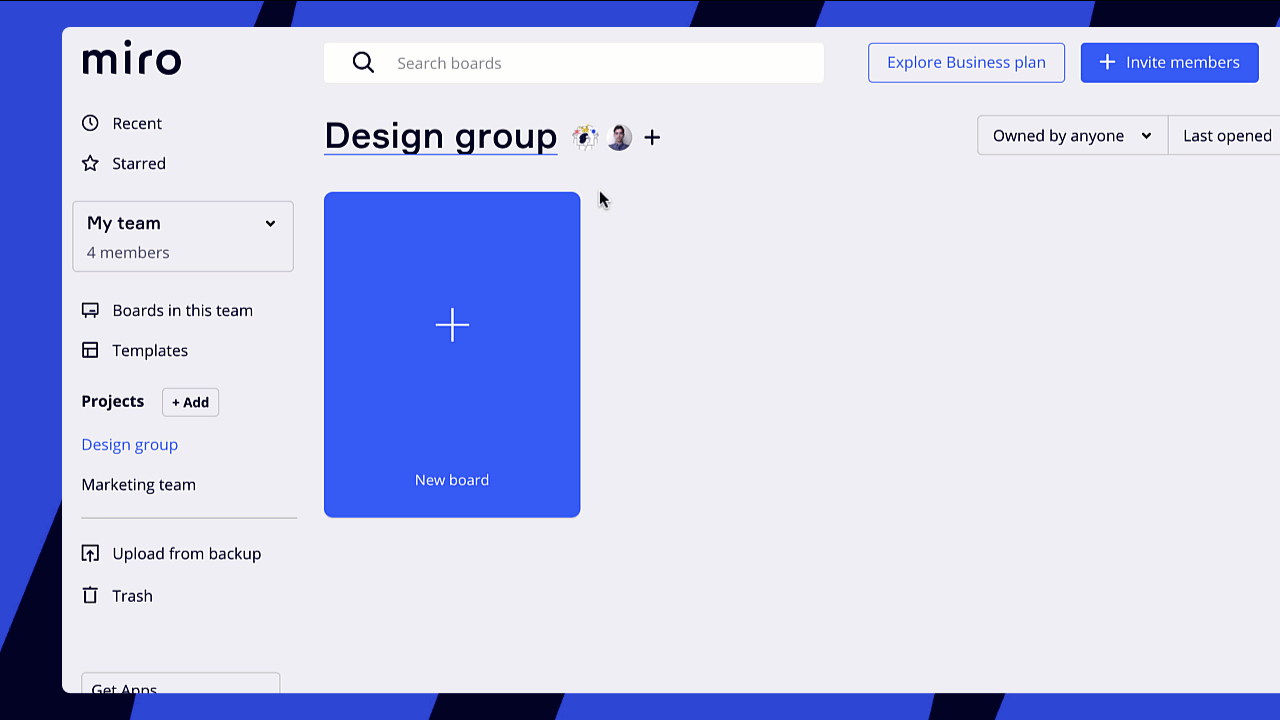This screenshot has height=720, width=1280.
Task: Click the Trash bin icon
Action: [x=90, y=595]
